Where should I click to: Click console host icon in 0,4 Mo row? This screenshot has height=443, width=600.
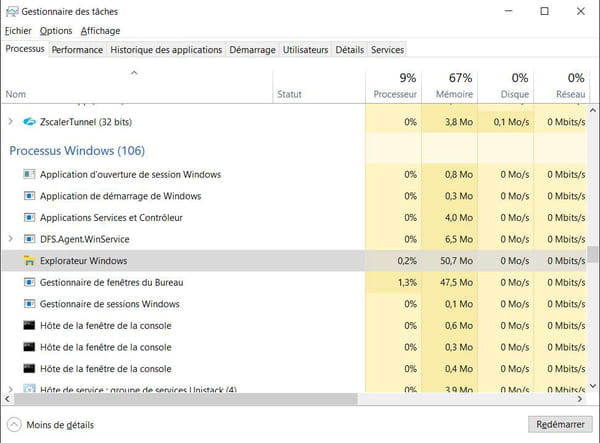29,369
